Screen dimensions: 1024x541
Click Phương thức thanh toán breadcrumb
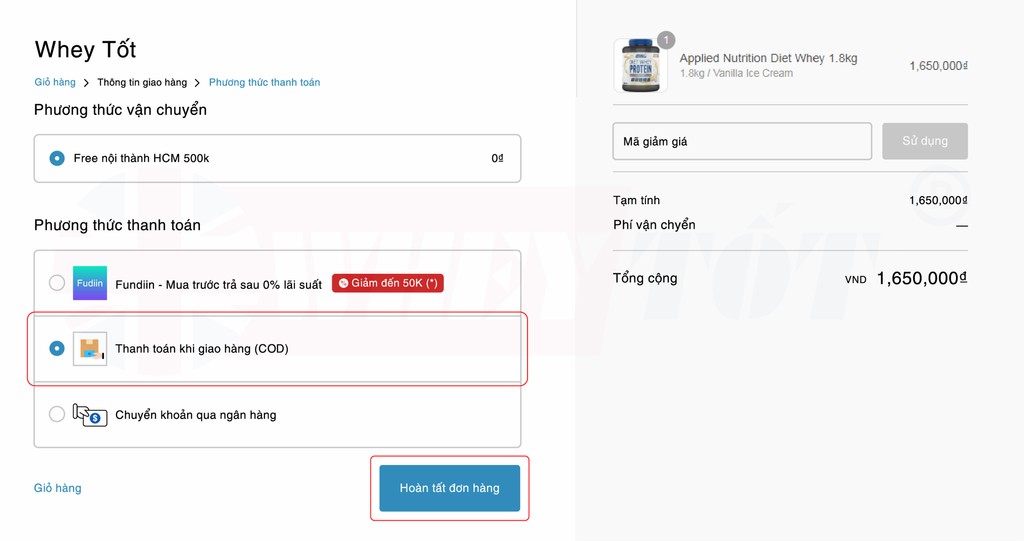pos(264,82)
